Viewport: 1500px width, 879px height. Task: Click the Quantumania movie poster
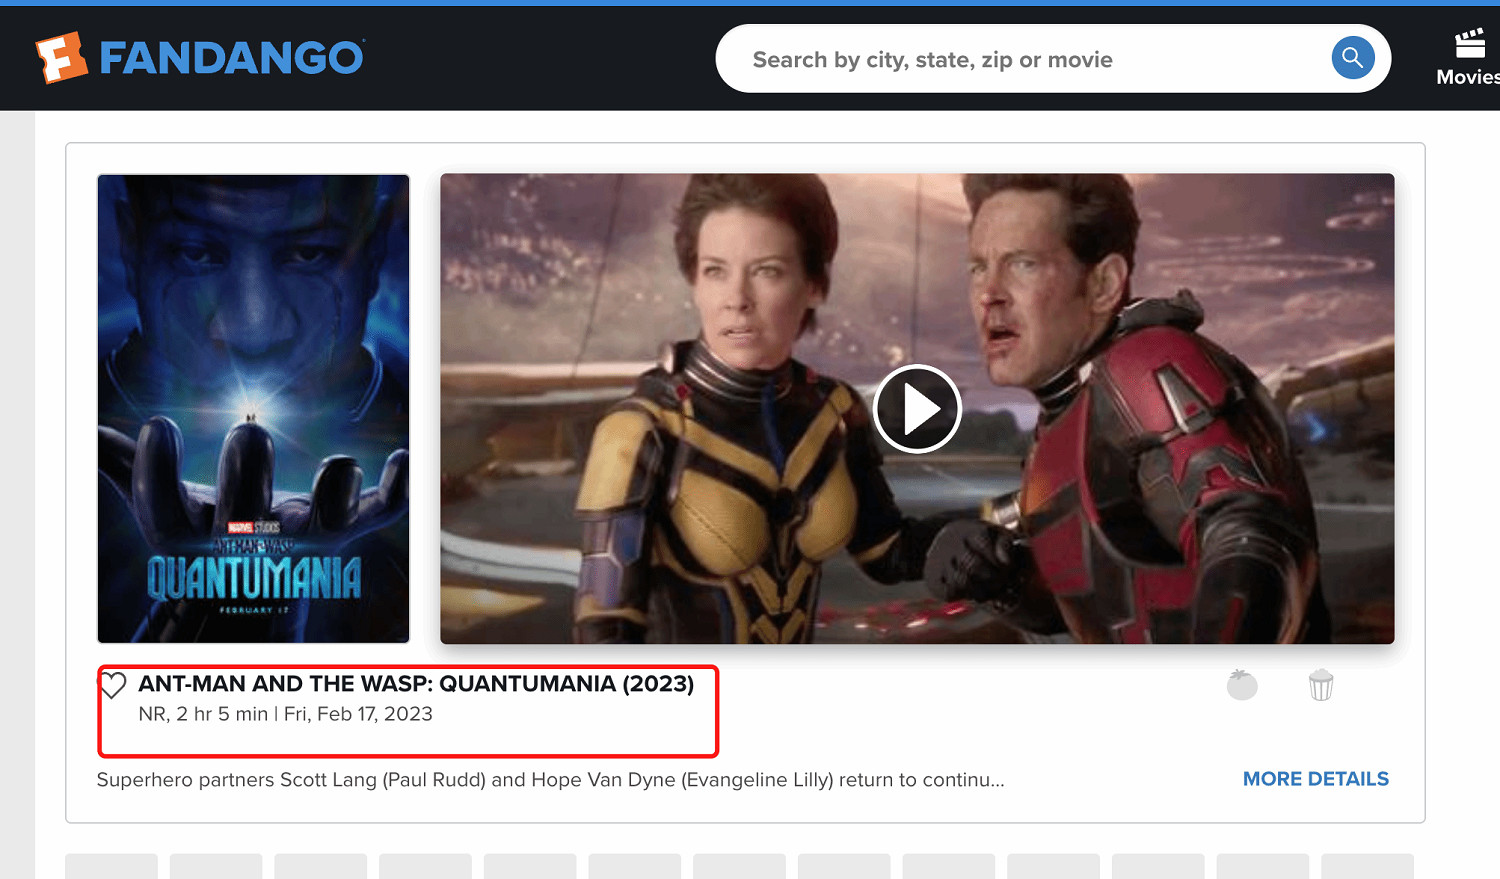253,409
